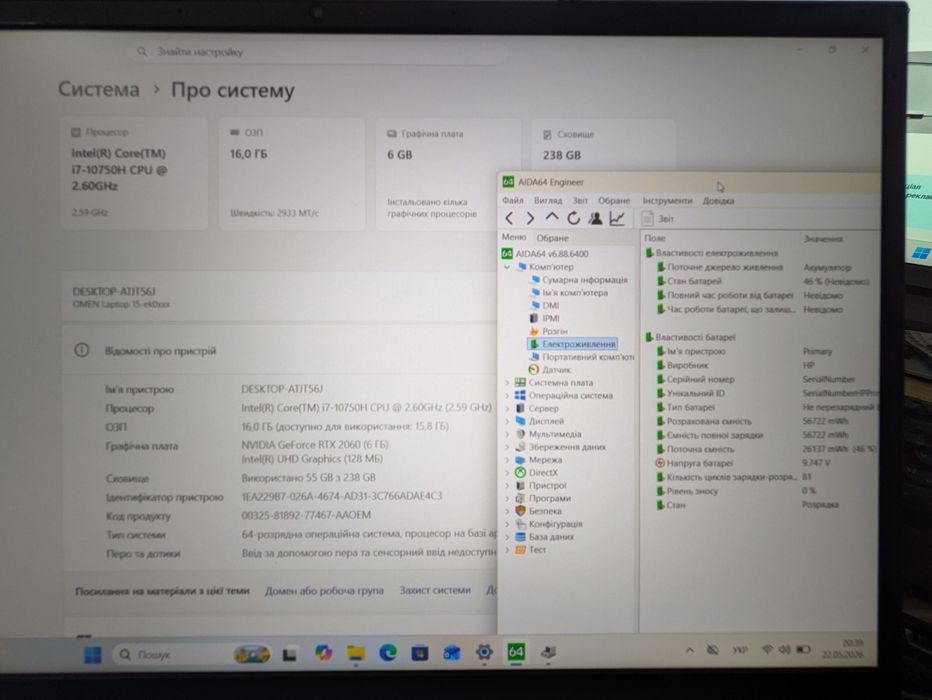Screen dimensions: 932x700
Task: Open the Обране menu in menu bar
Action: 613,201
